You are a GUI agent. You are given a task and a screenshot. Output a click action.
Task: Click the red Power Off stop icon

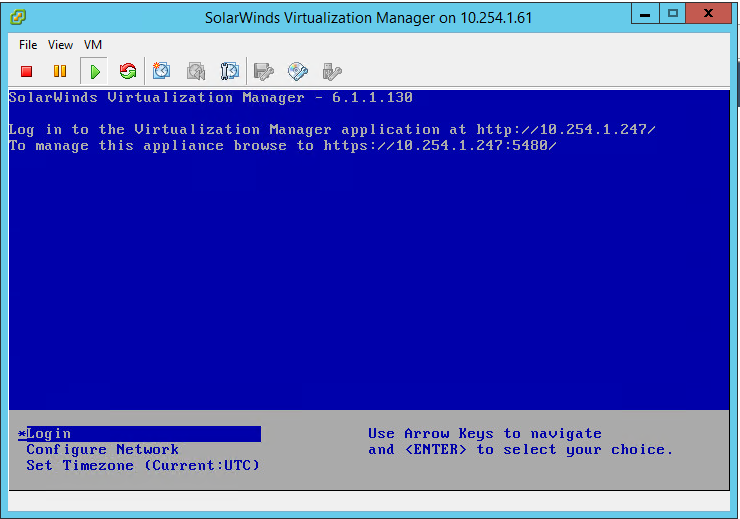click(x=26, y=72)
